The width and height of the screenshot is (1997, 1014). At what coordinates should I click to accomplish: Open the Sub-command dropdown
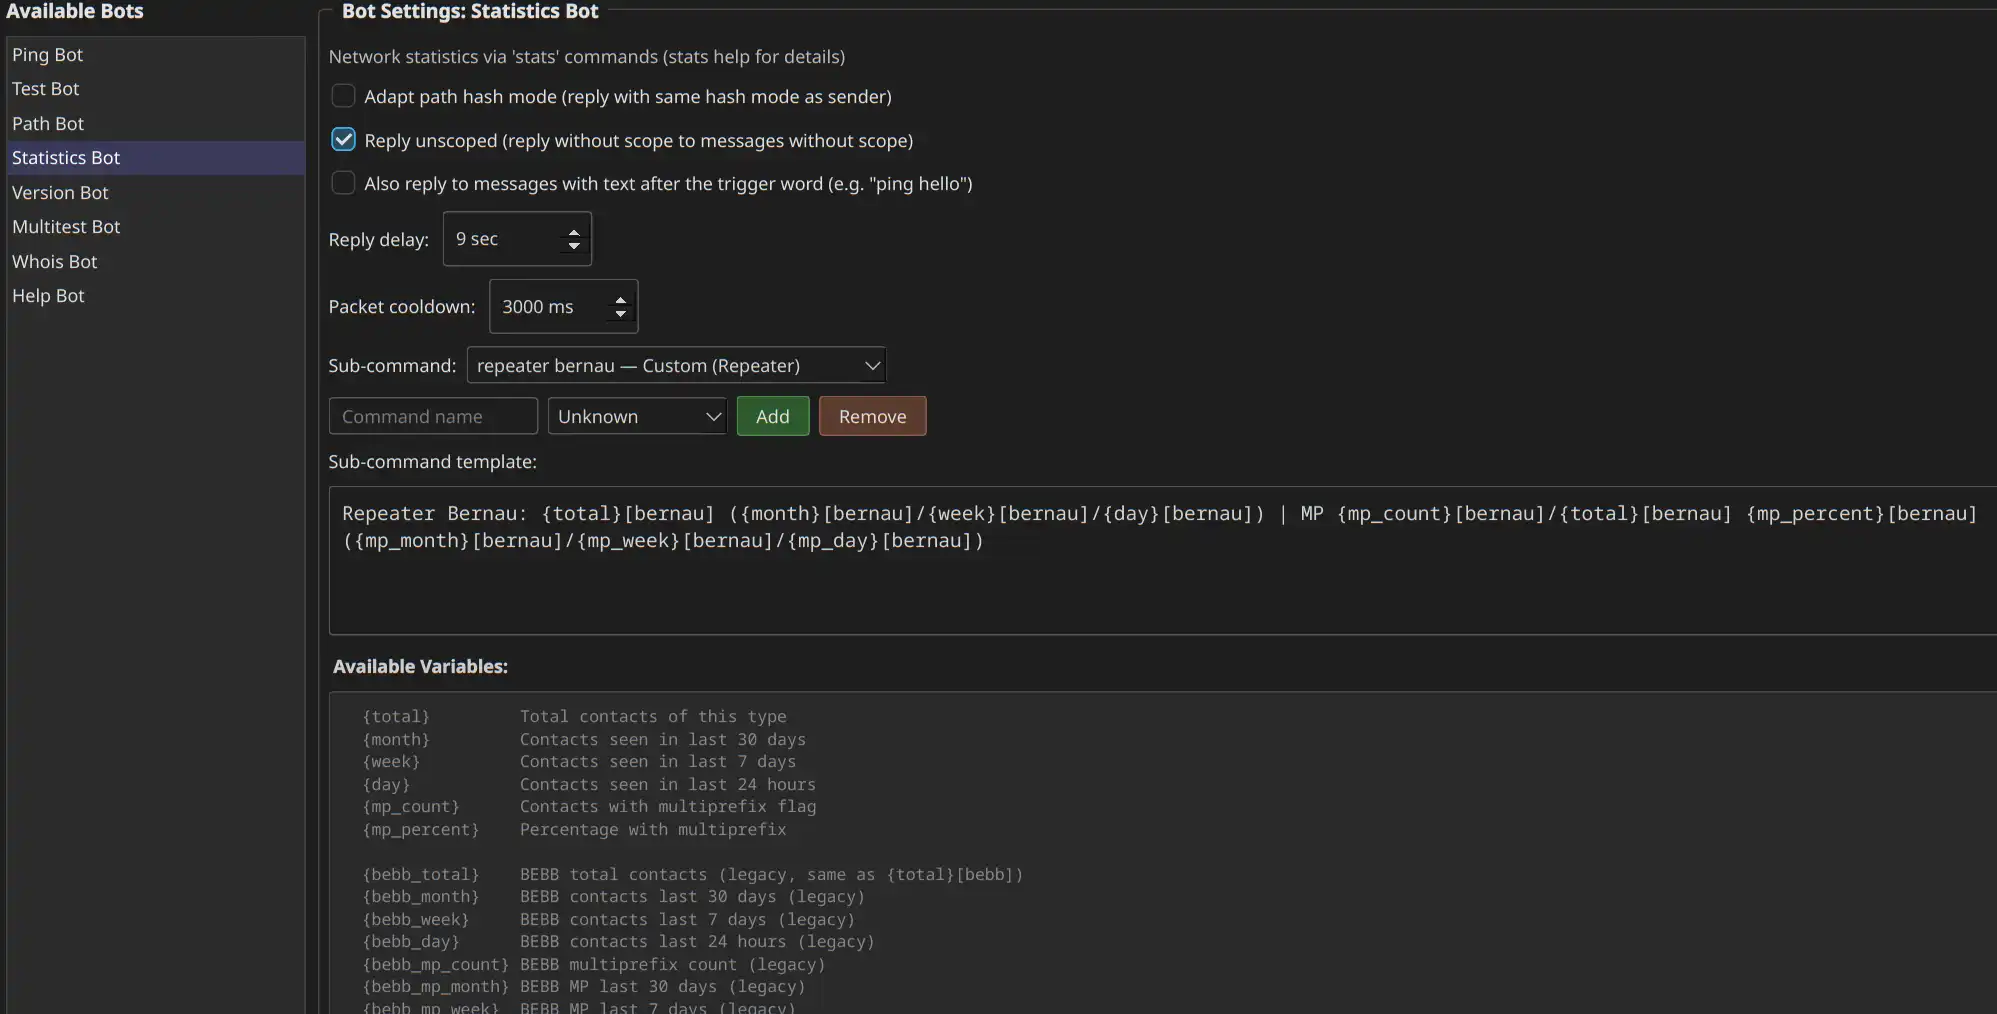(x=676, y=366)
